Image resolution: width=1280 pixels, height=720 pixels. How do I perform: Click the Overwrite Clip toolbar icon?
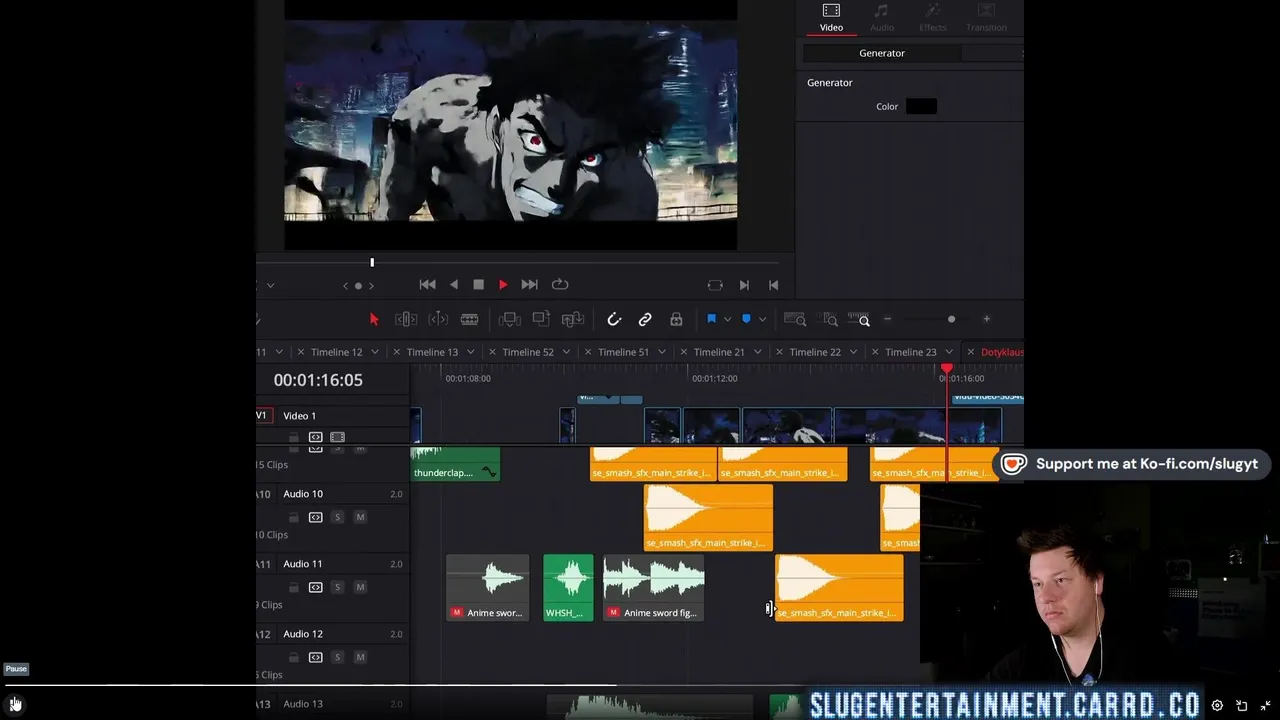[x=541, y=319]
